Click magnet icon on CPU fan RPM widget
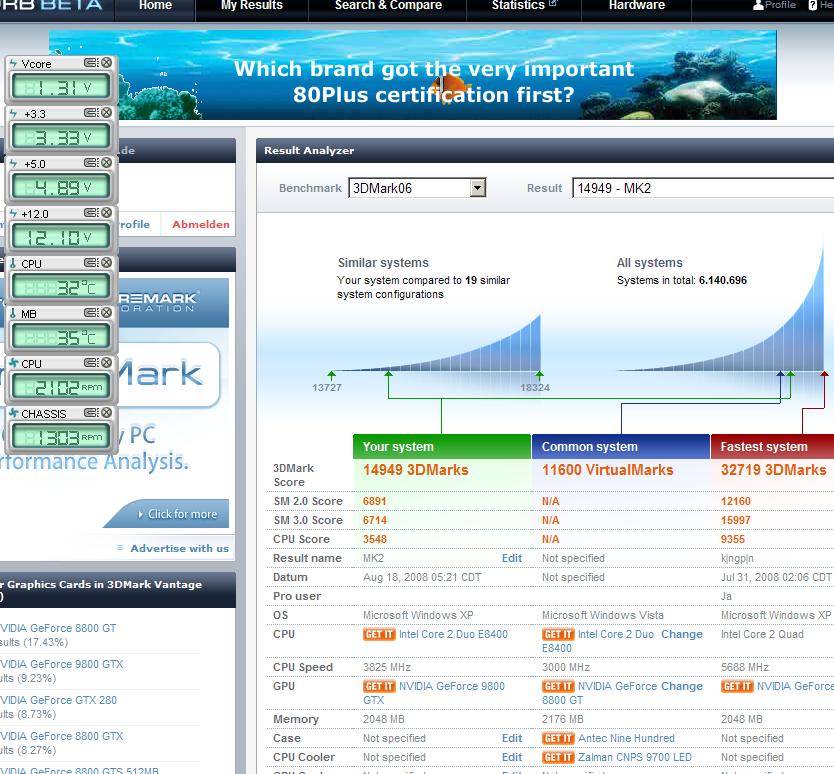Image resolution: width=834 pixels, height=774 pixels. pos(91,363)
